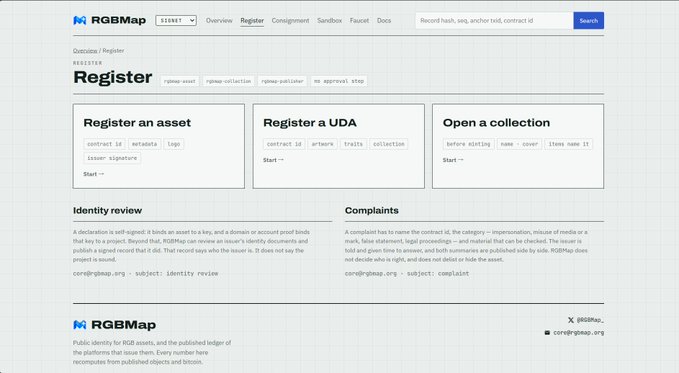The width and height of the screenshot is (679, 373).
Task: Click contract id tag in Register an asset
Action: 104,144
